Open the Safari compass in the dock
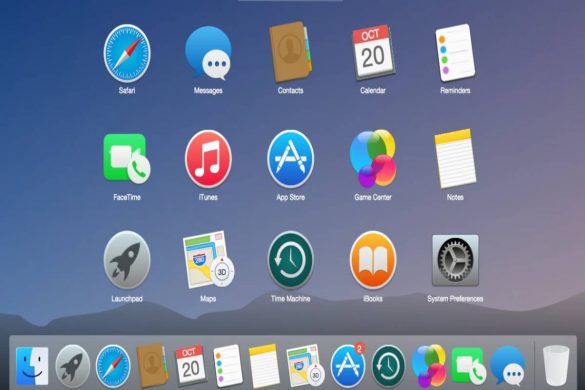This screenshot has height=390, width=585. pos(113,366)
